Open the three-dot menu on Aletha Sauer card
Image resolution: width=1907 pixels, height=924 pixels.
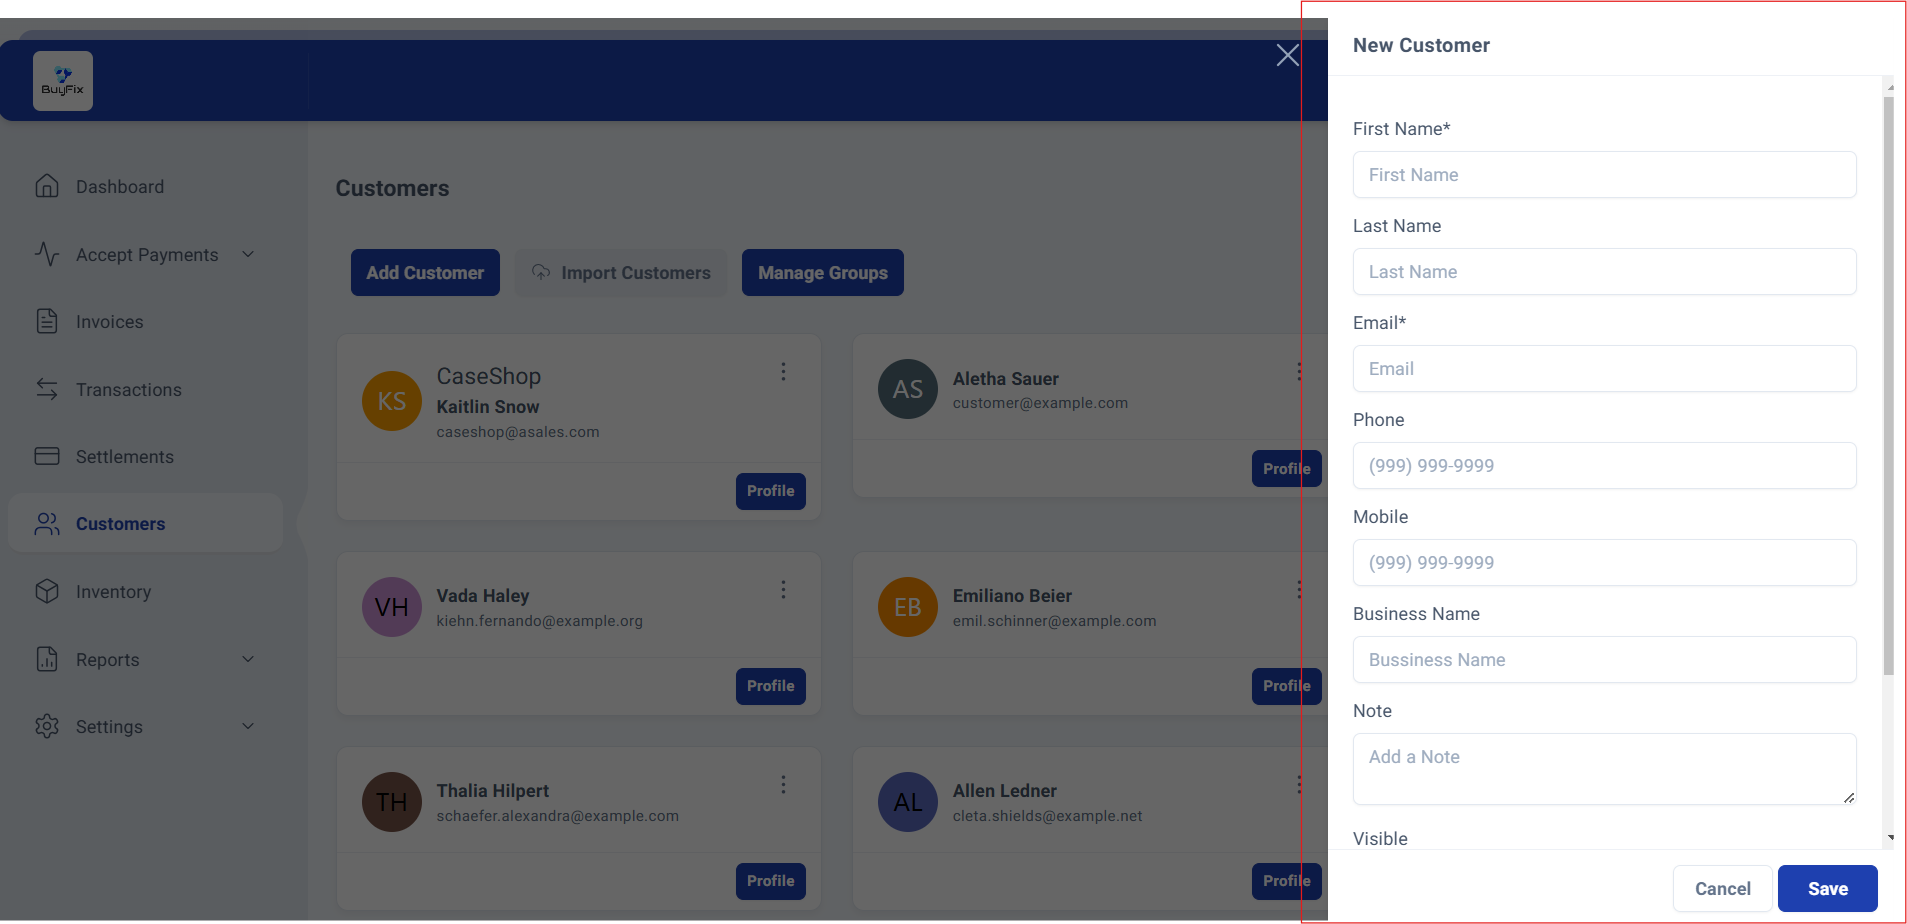1299,372
